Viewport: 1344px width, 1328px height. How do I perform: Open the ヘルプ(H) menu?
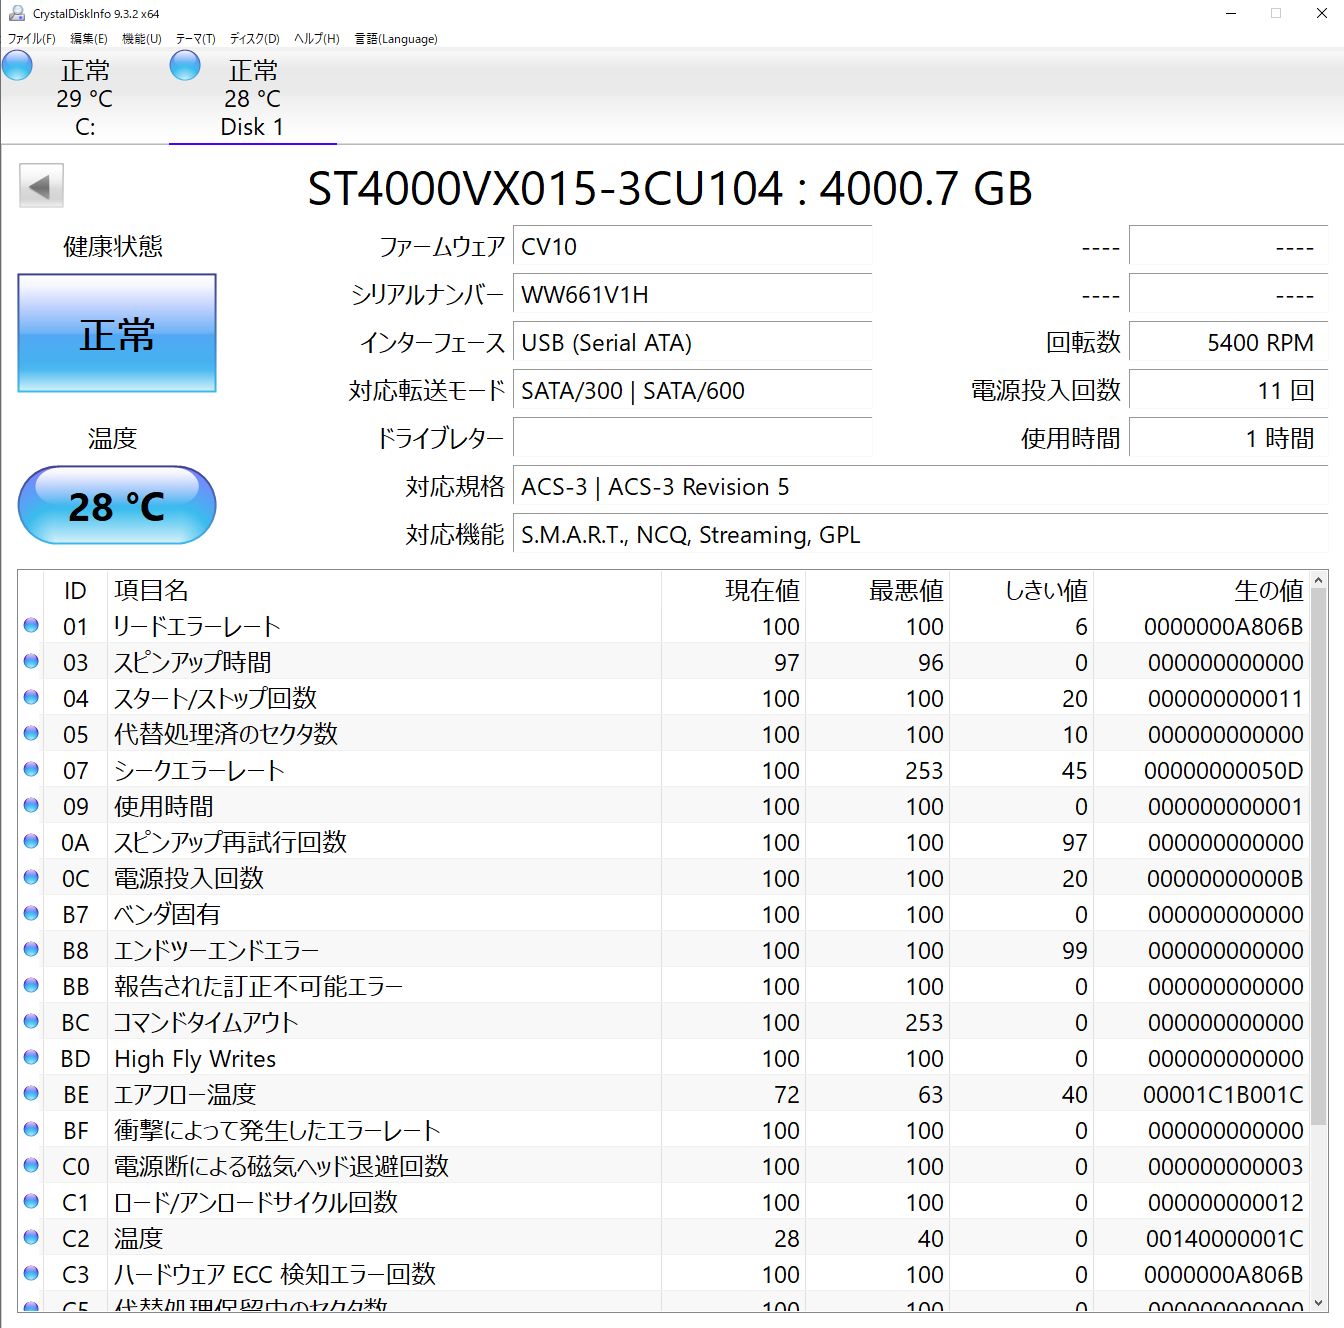click(x=316, y=38)
